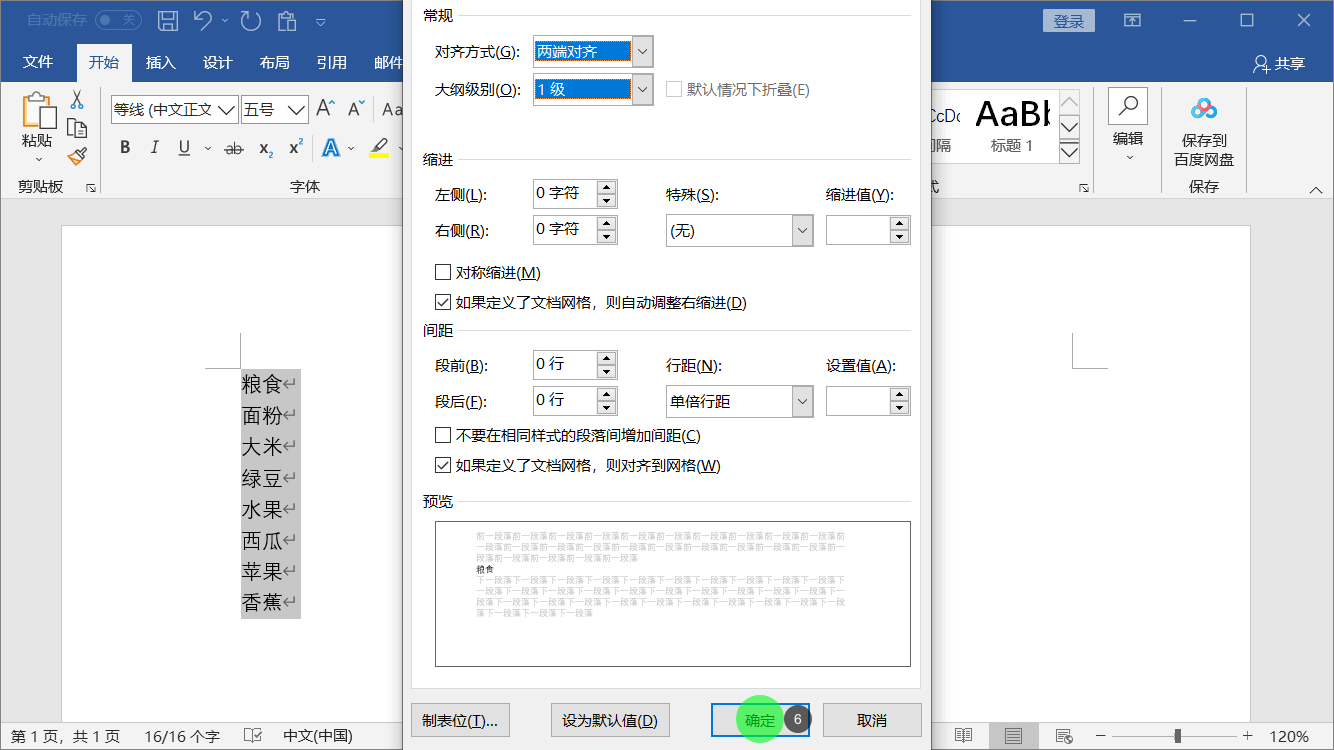
Task: Click the Format Painter brush icon
Action: coord(77,155)
